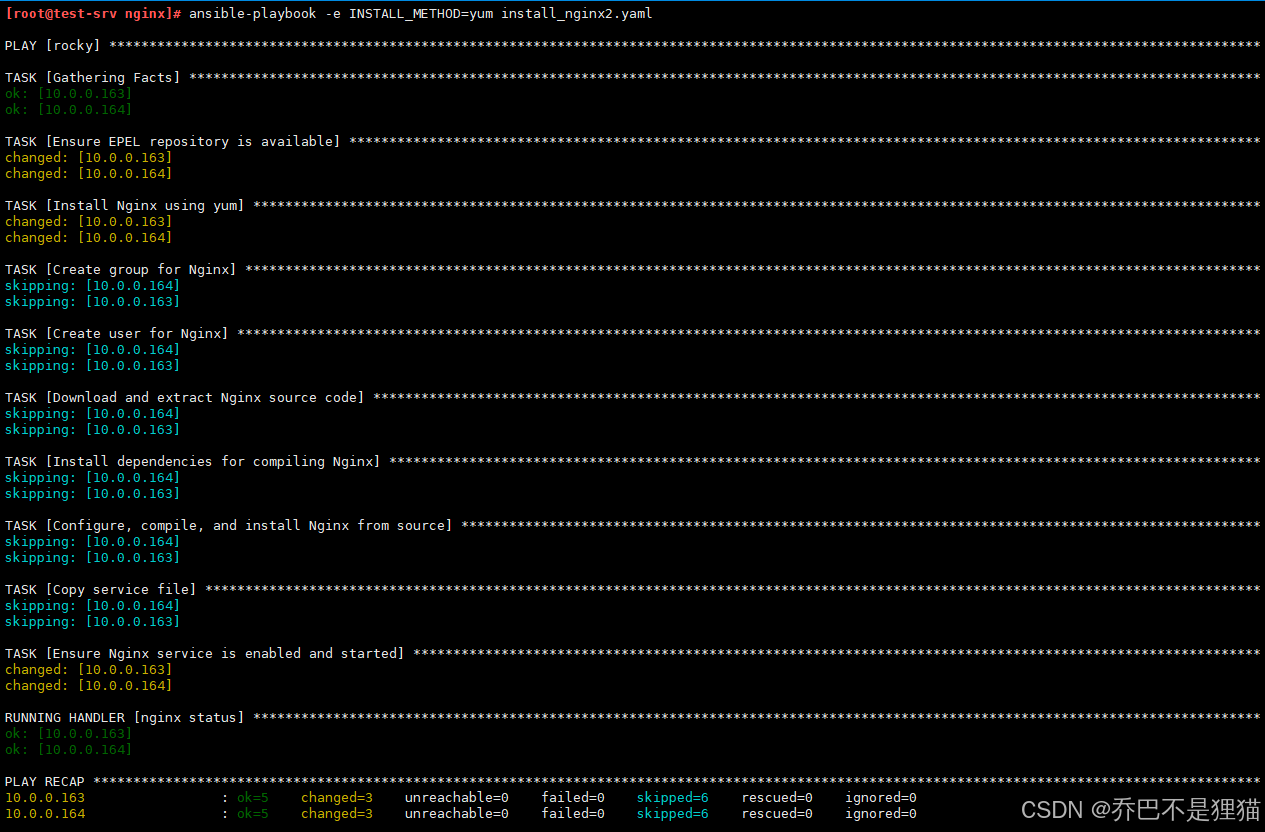Click rescued=0 in the 10.0.0.163 recap row
1265x832 pixels.
pos(777,798)
